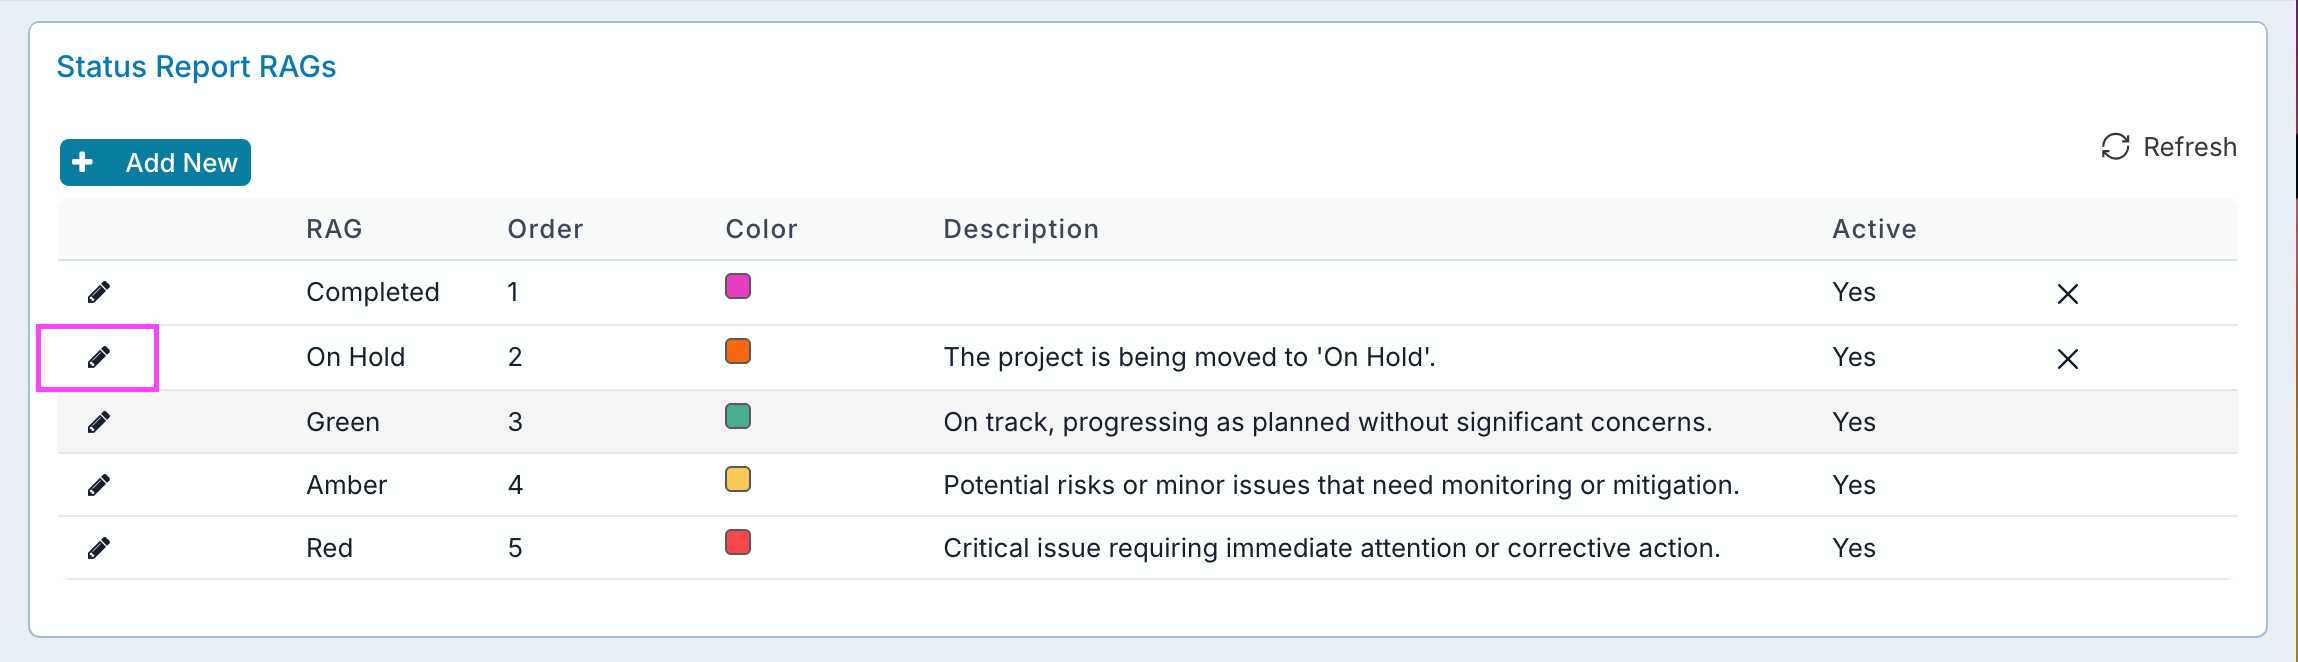This screenshot has height=662, width=2298.
Task: Select the pink Completed color swatch
Action: tap(738, 287)
